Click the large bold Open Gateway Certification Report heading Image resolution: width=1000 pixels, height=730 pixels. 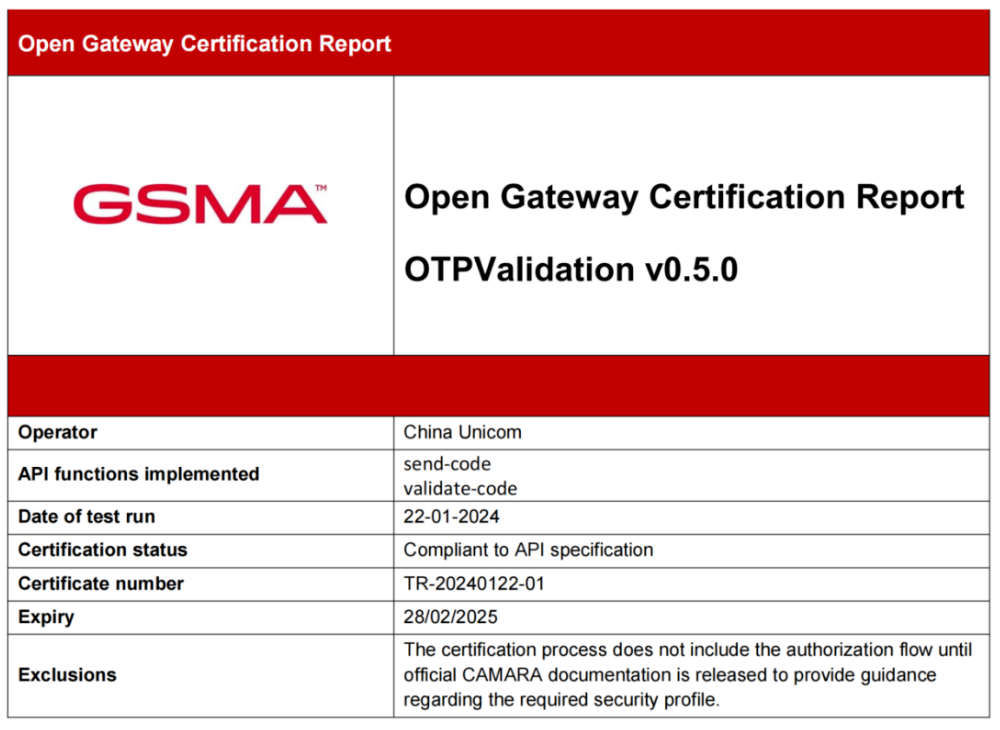[x=684, y=197]
